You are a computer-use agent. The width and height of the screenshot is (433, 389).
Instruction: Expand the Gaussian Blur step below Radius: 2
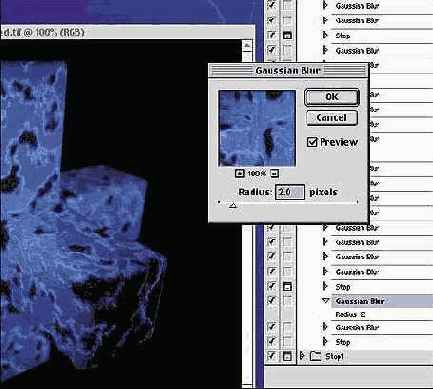pos(325,327)
